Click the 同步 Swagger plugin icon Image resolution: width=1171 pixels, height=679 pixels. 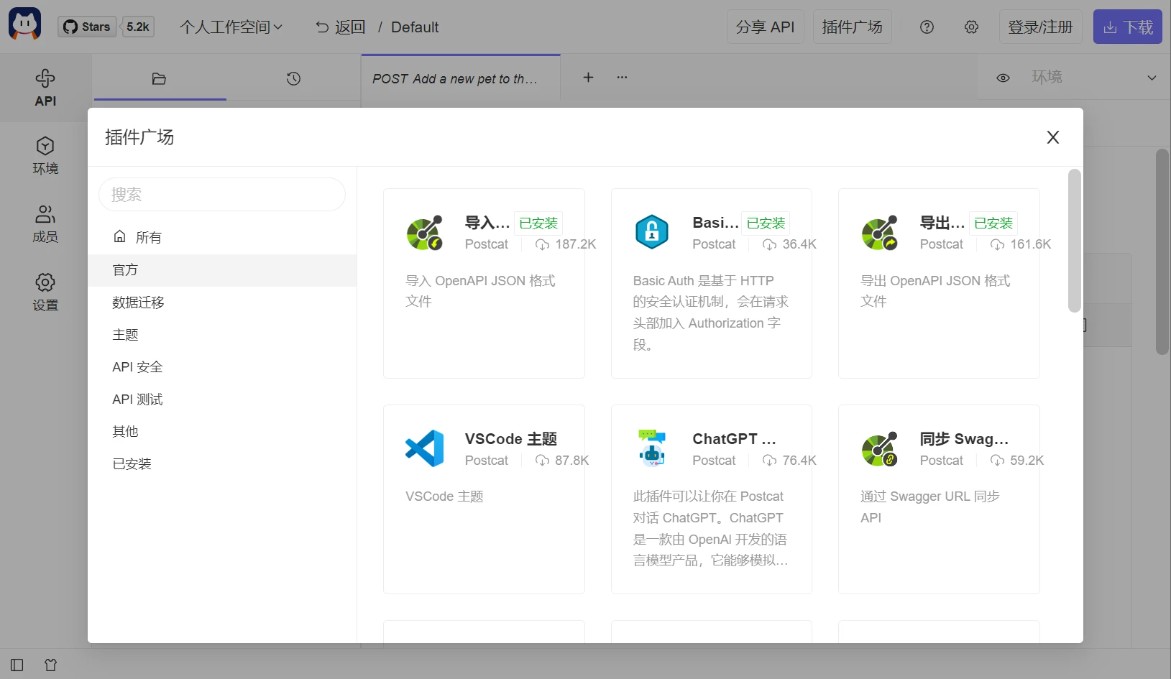click(880, 448)
